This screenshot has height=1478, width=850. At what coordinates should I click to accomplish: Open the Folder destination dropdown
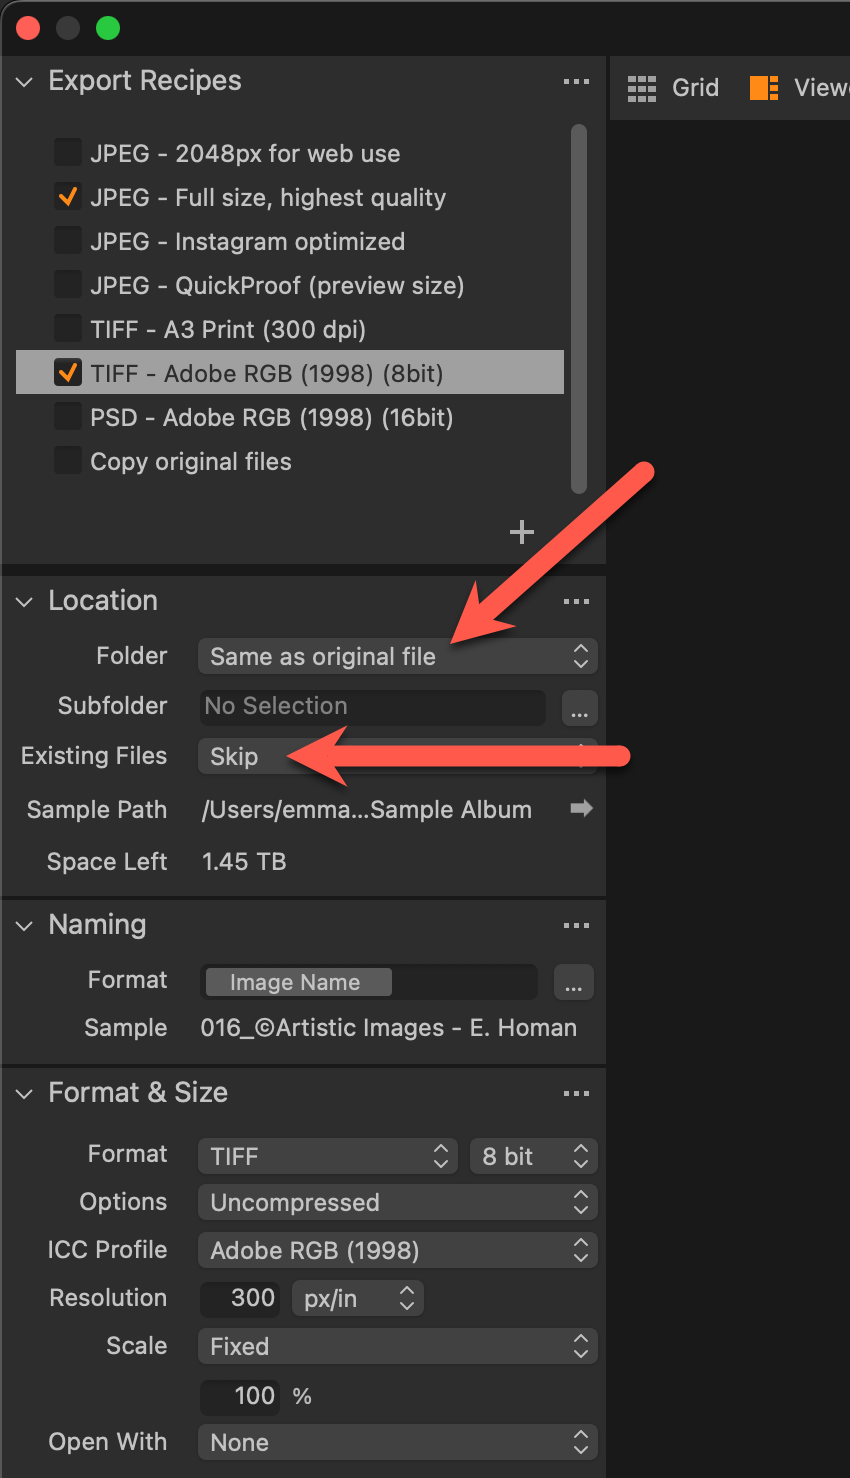(x=397, y=656)
